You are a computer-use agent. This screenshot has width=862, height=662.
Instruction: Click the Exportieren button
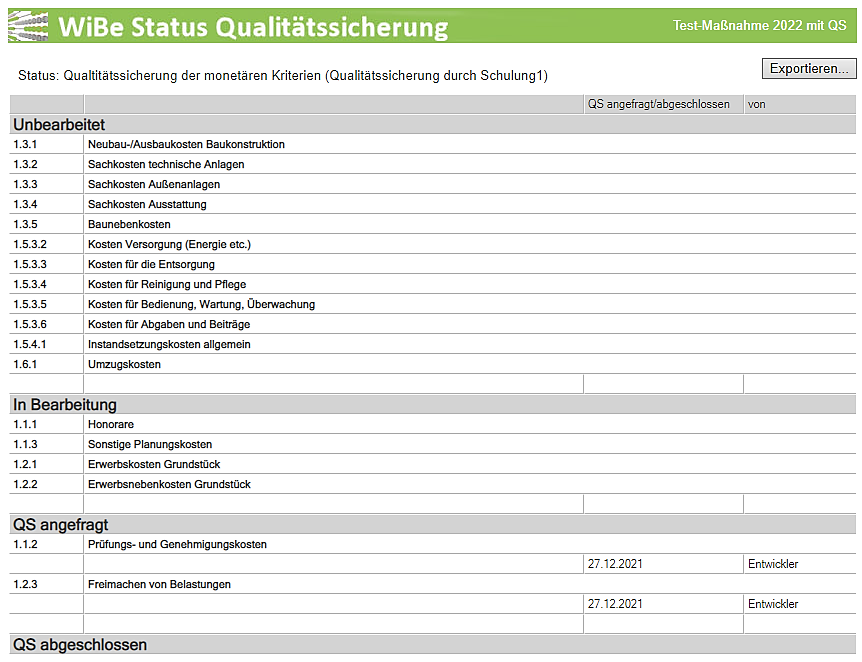pos(809,69)
